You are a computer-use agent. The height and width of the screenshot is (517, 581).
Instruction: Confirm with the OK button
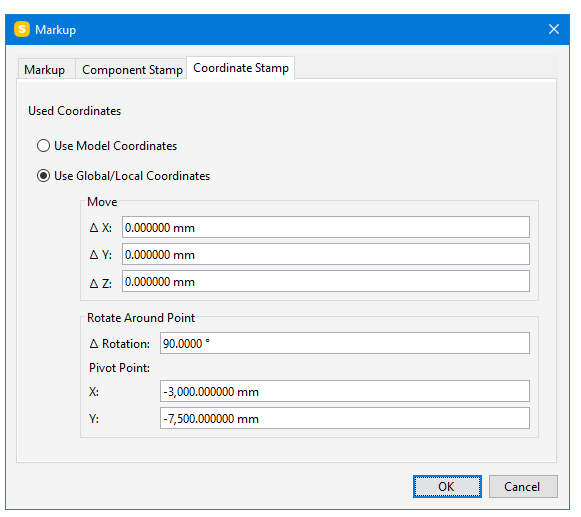pos(447,487)
